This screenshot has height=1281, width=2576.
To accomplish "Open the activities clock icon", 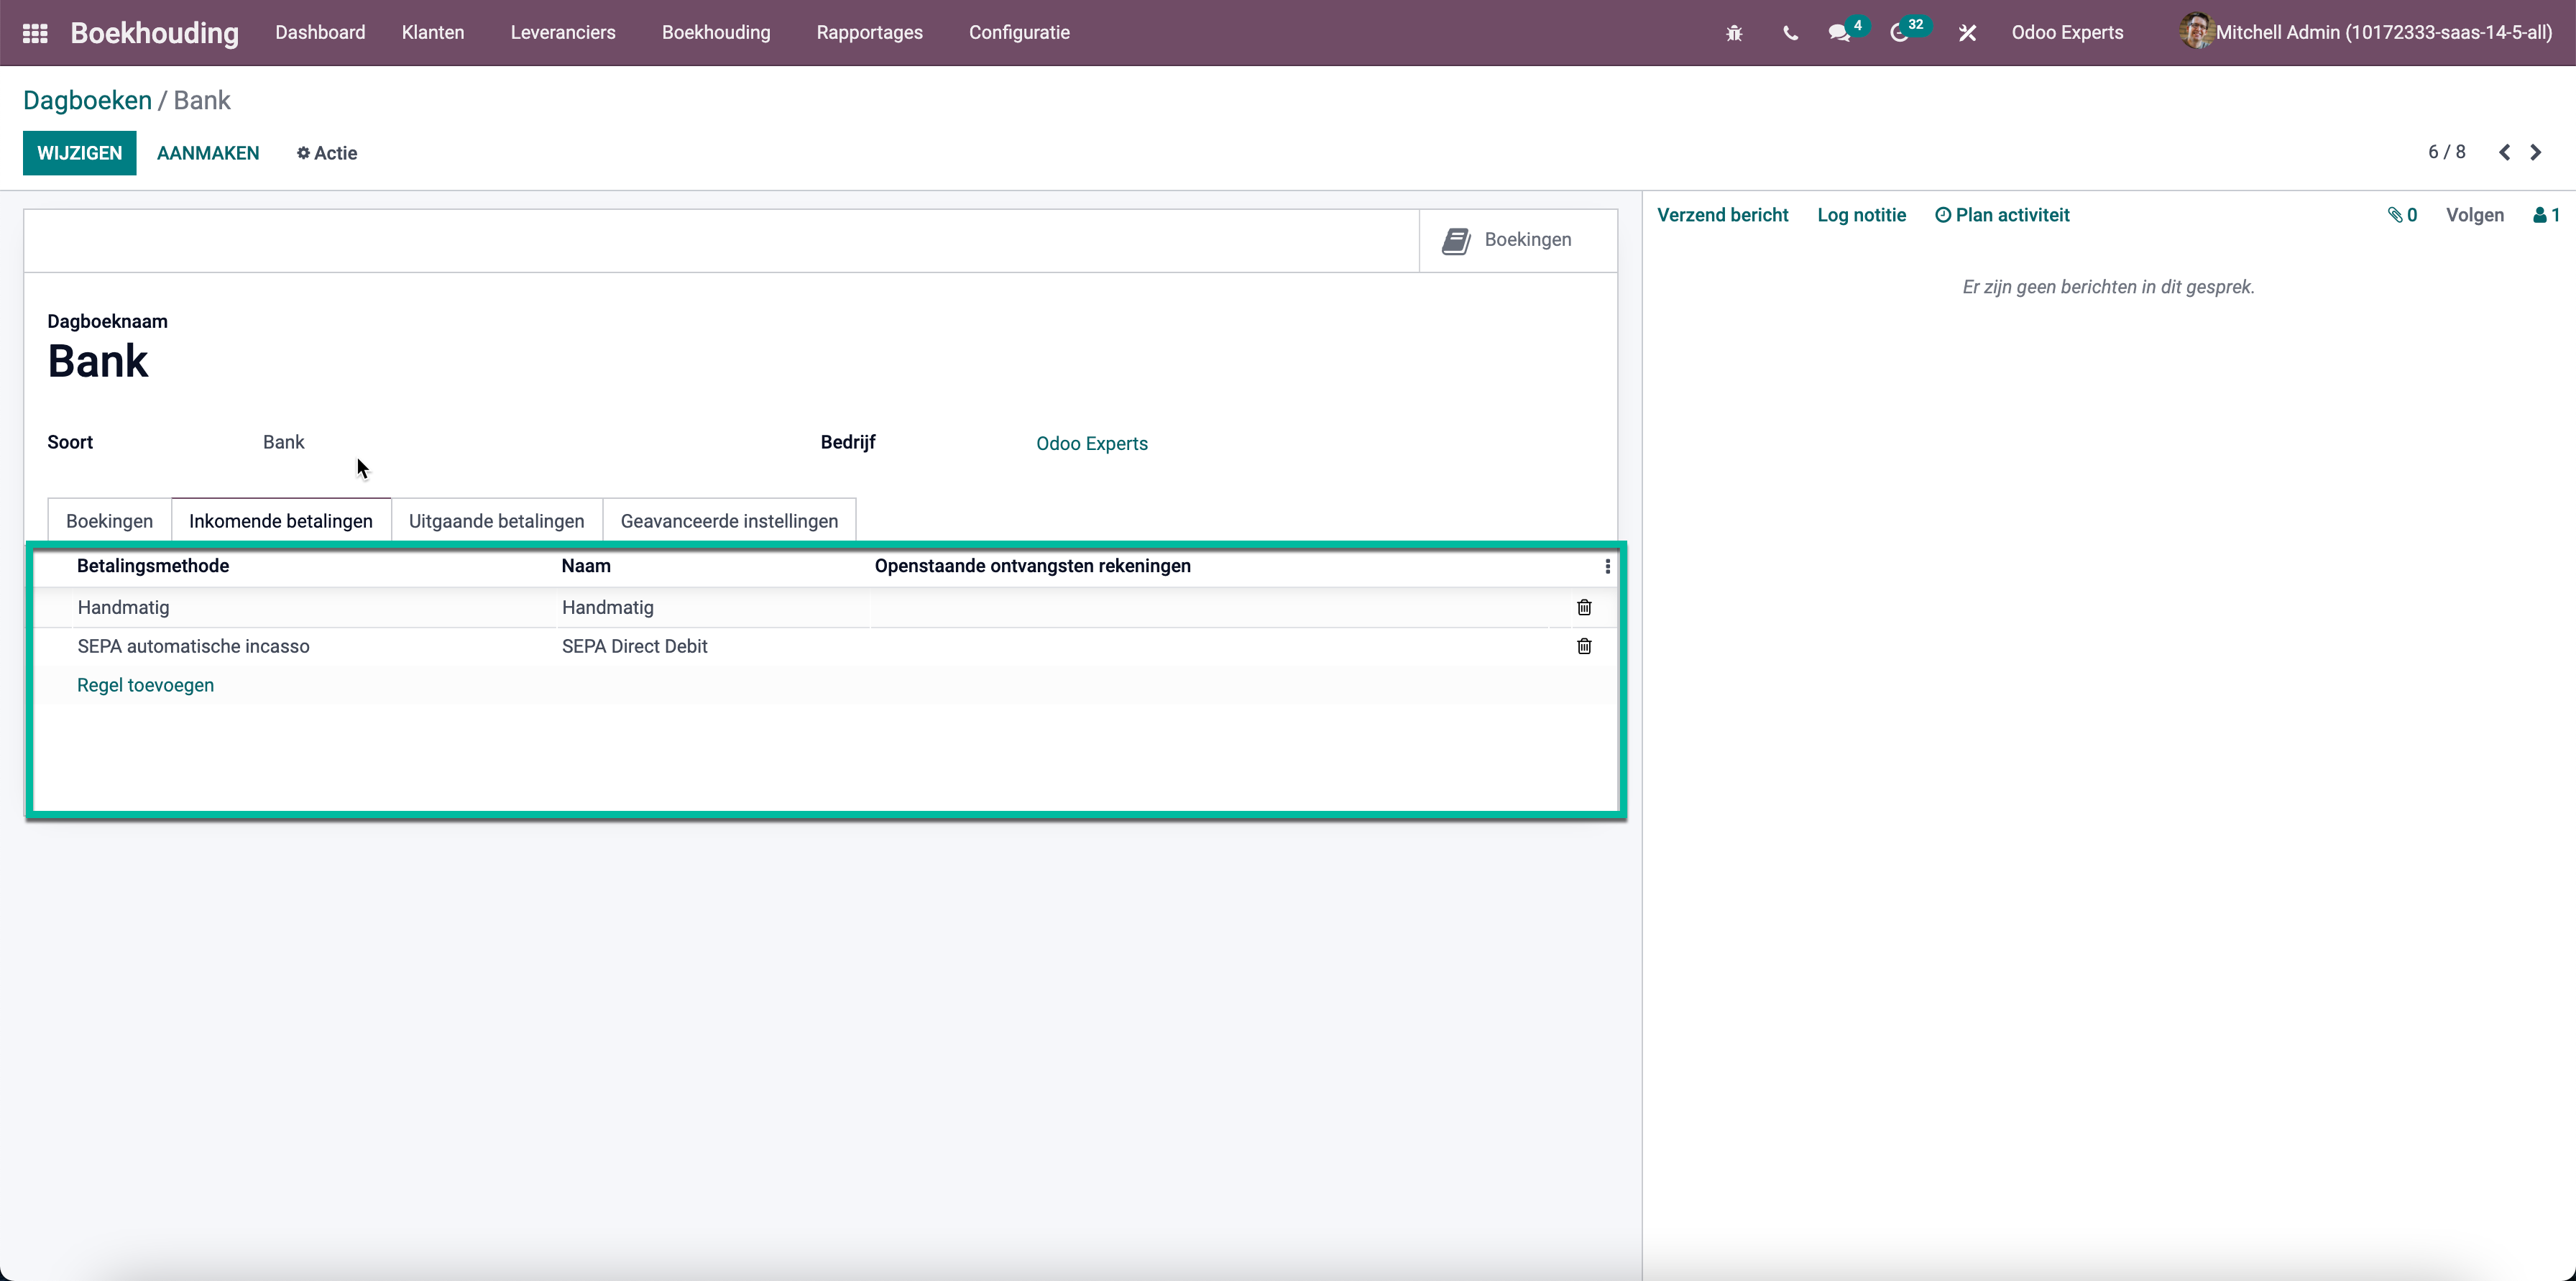I will (1899, 33).
